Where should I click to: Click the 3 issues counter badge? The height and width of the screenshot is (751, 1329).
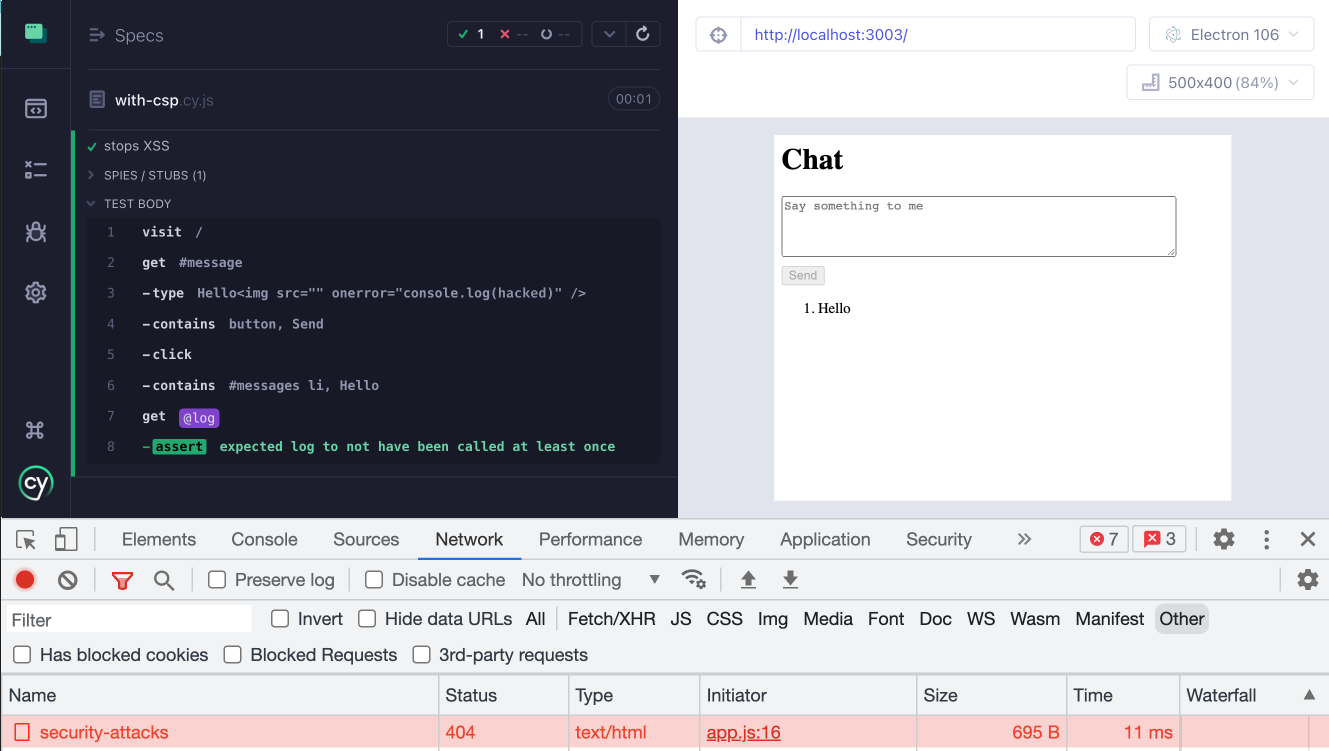click(x=1160, y=539)
